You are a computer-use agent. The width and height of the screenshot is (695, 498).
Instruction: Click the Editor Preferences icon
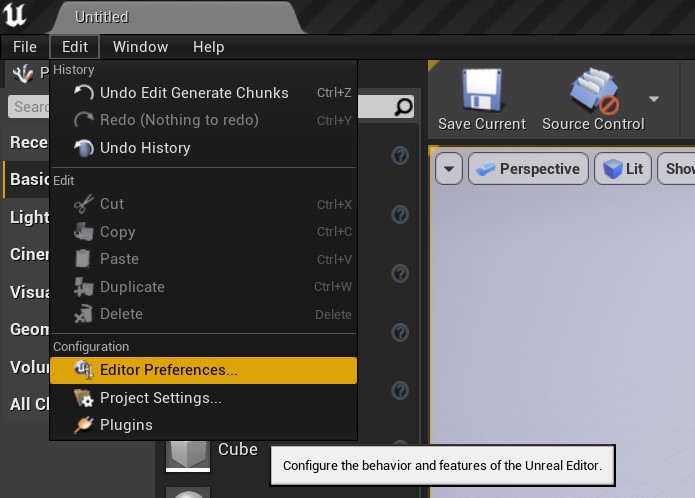[x=84, y=370]
